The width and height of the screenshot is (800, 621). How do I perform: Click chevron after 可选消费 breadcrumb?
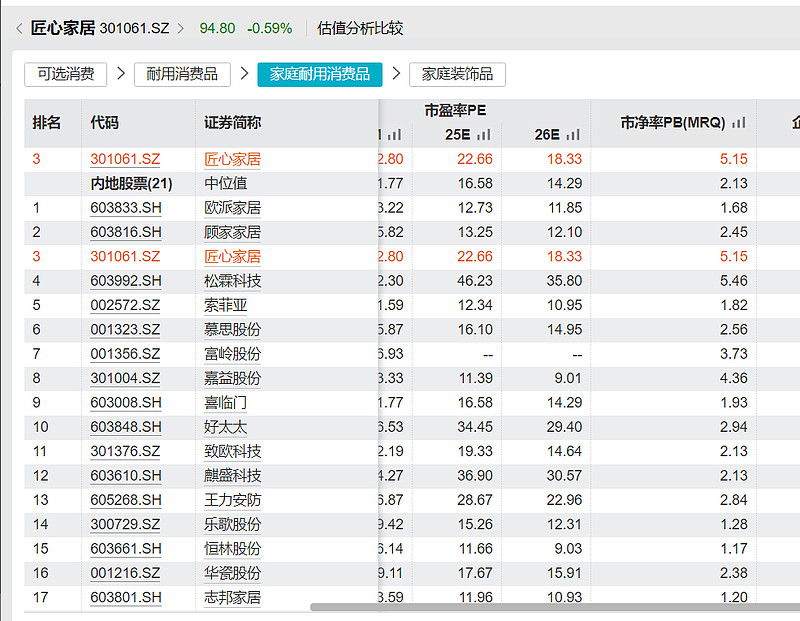[x=121, y=74]
